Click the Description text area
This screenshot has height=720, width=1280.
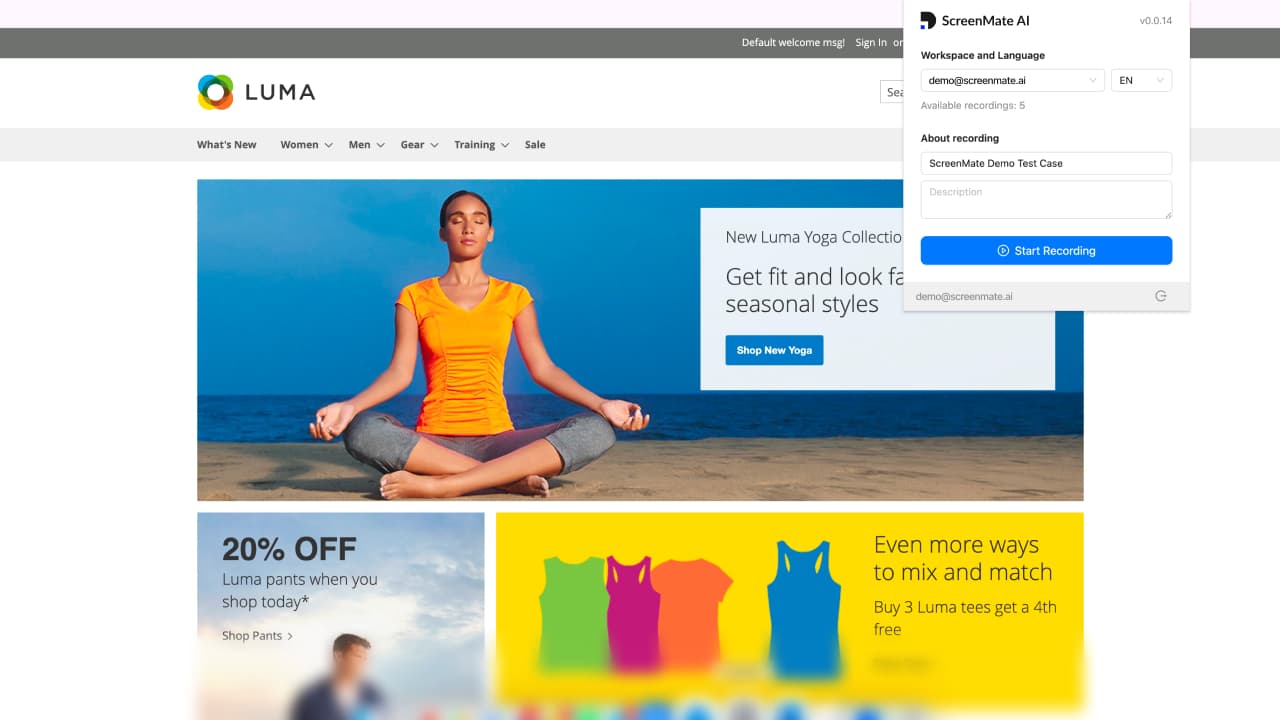(1046, 199)
